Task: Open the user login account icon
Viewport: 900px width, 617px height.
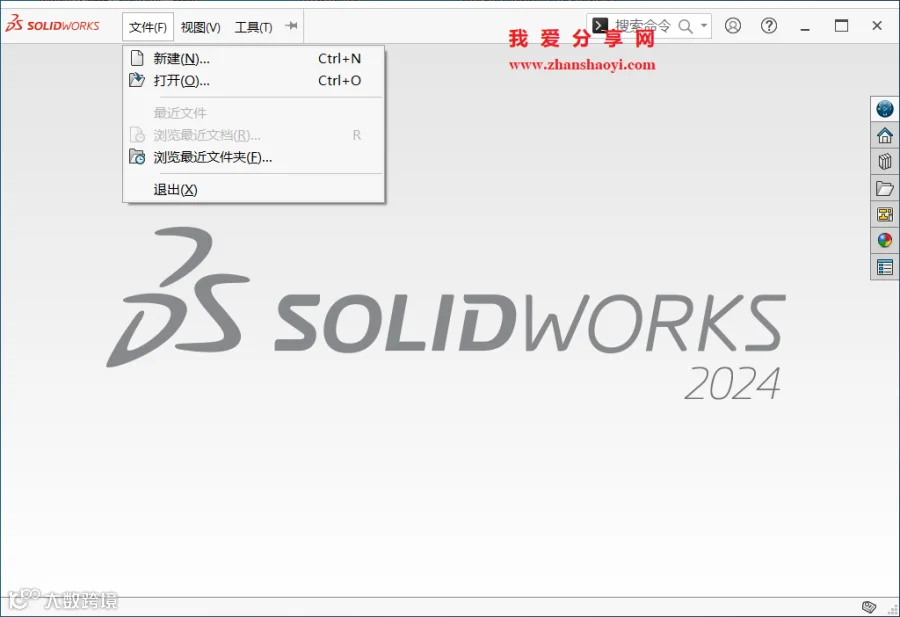Action: click(x=732, y=25)
